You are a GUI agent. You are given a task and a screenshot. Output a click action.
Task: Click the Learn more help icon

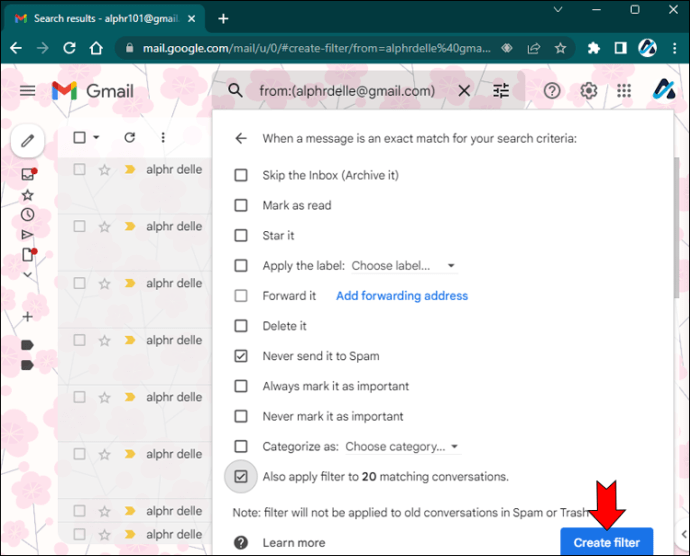[241, 543]
